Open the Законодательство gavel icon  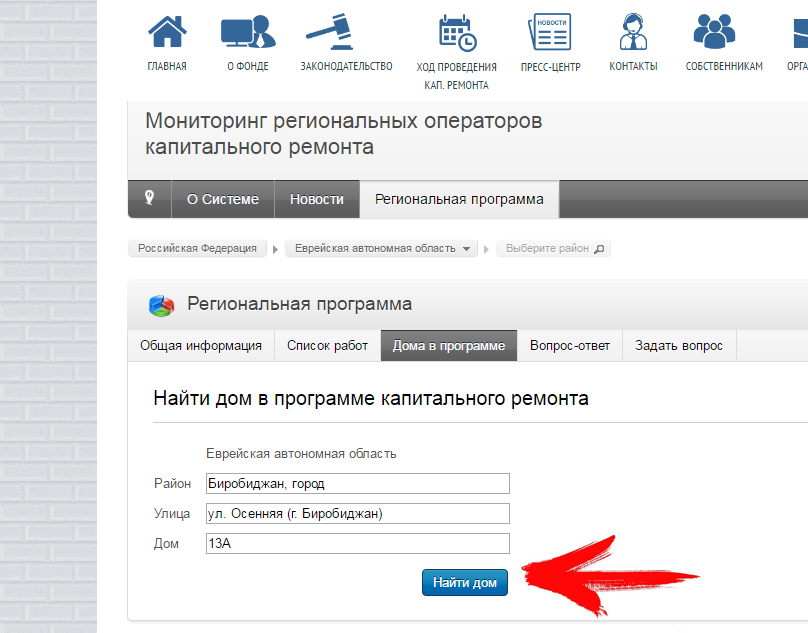click(330, 32)
